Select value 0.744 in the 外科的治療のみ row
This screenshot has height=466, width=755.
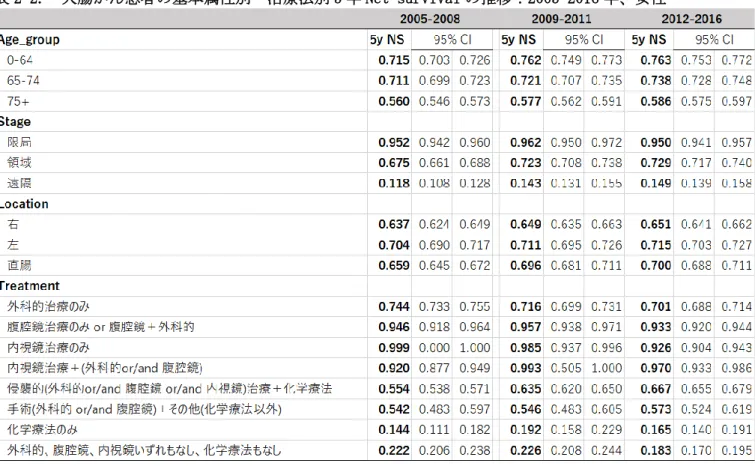pos(393,306)
